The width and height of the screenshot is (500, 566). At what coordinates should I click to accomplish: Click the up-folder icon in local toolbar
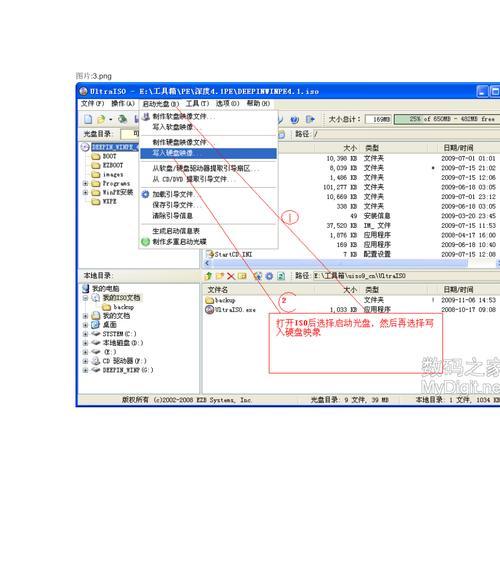point(208,276)
